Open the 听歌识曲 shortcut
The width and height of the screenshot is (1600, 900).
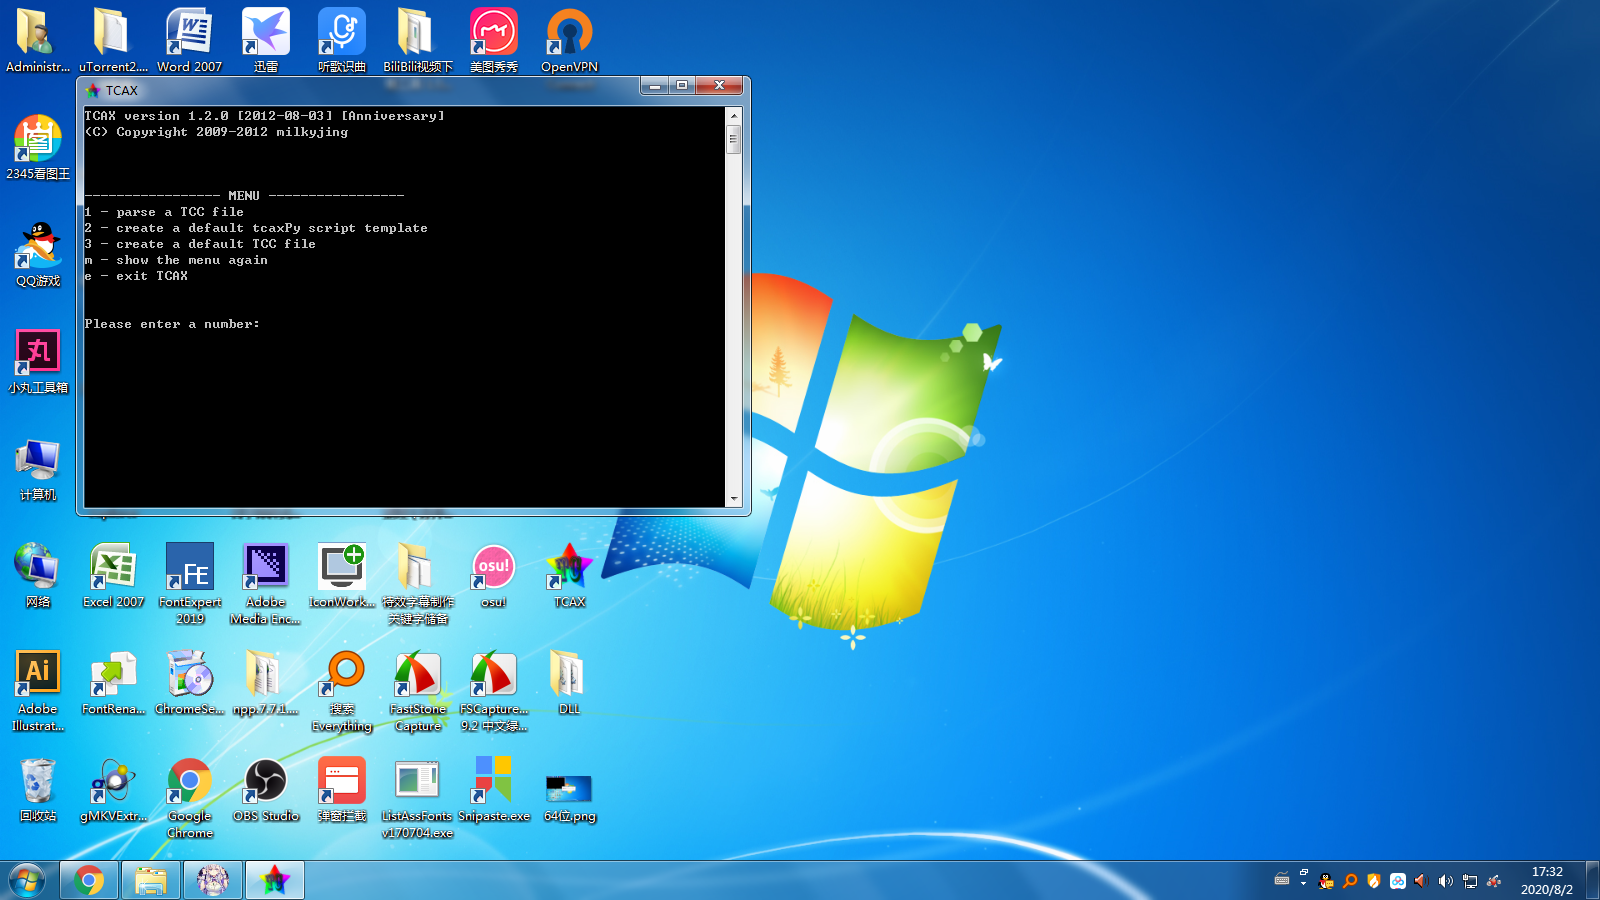coord(341,40)
